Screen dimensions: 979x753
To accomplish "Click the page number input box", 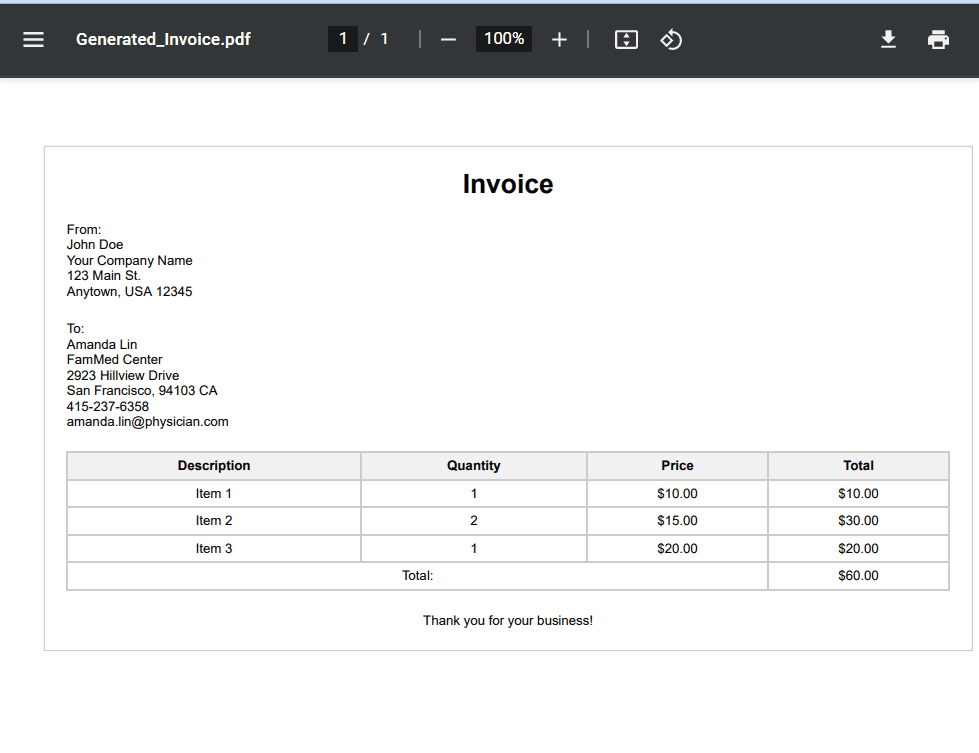I will coord(343,38).
